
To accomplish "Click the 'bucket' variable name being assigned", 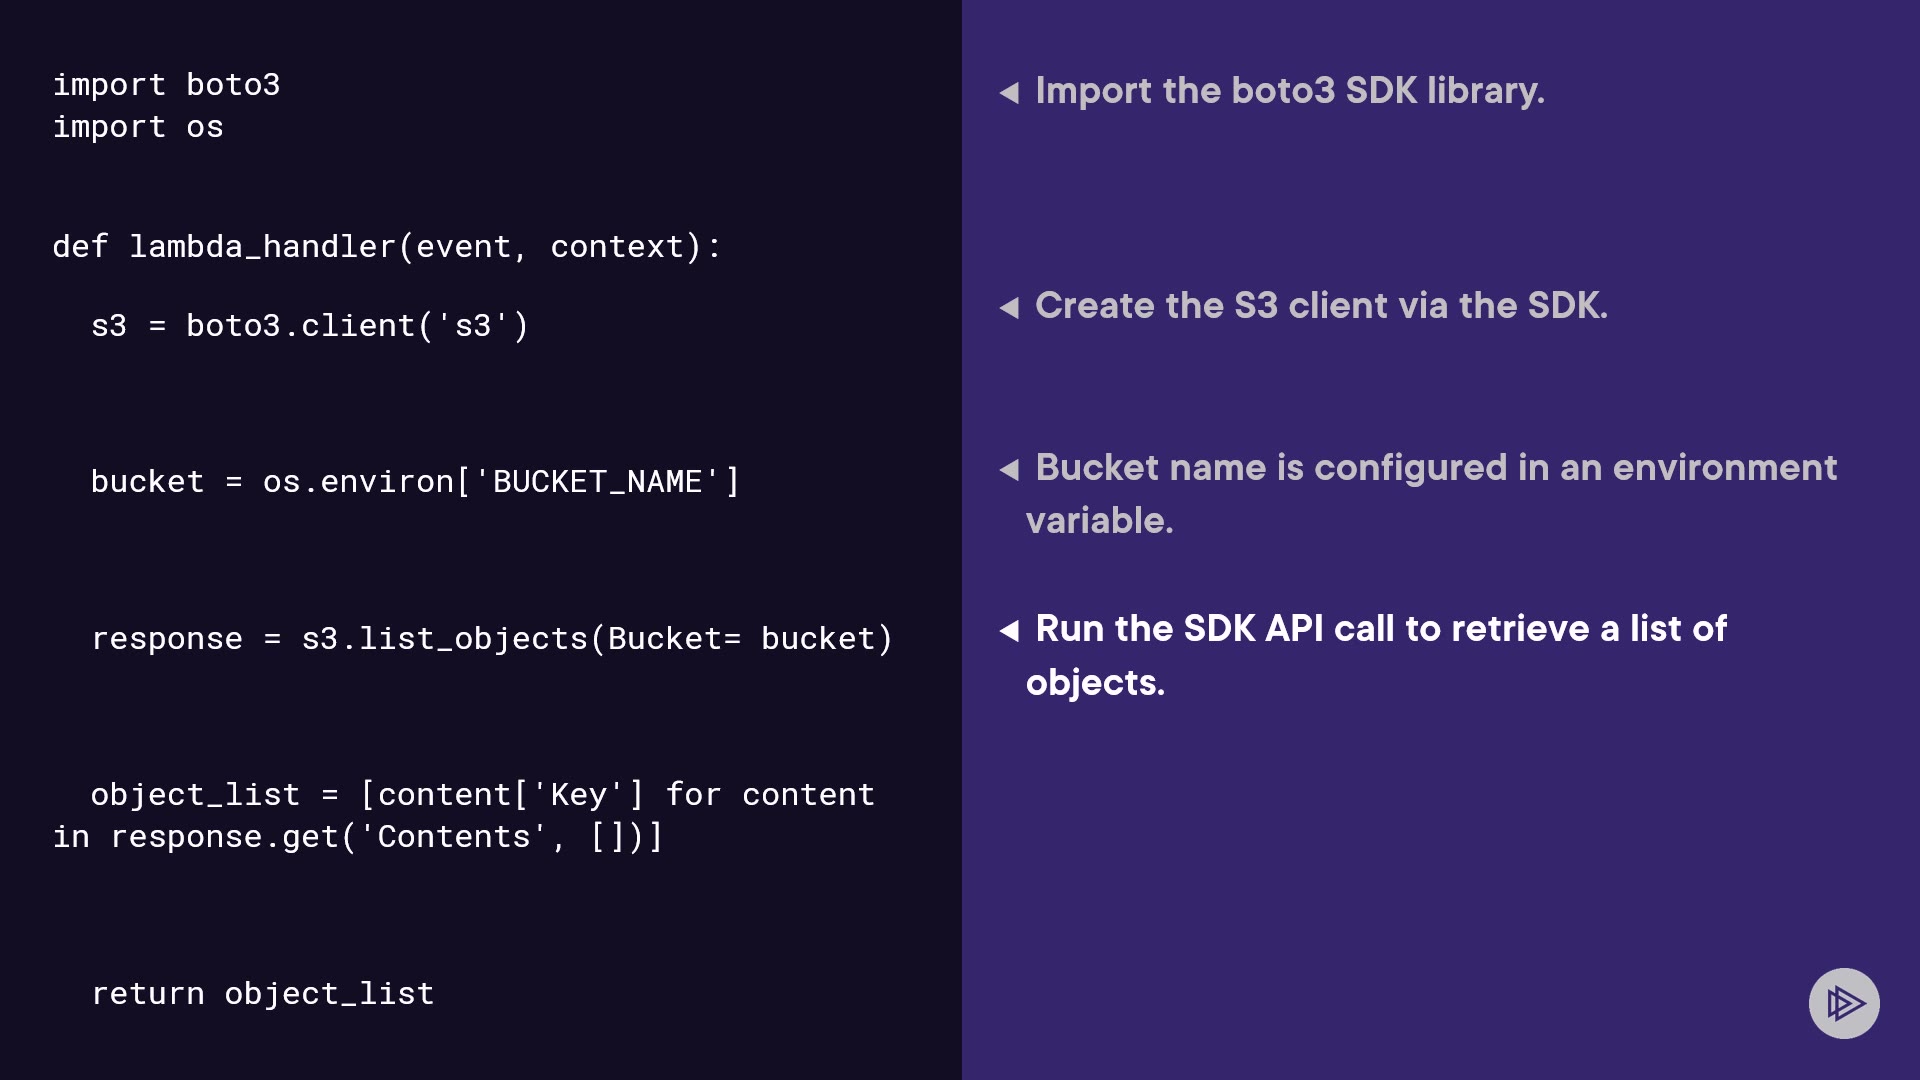I will 147,482.
